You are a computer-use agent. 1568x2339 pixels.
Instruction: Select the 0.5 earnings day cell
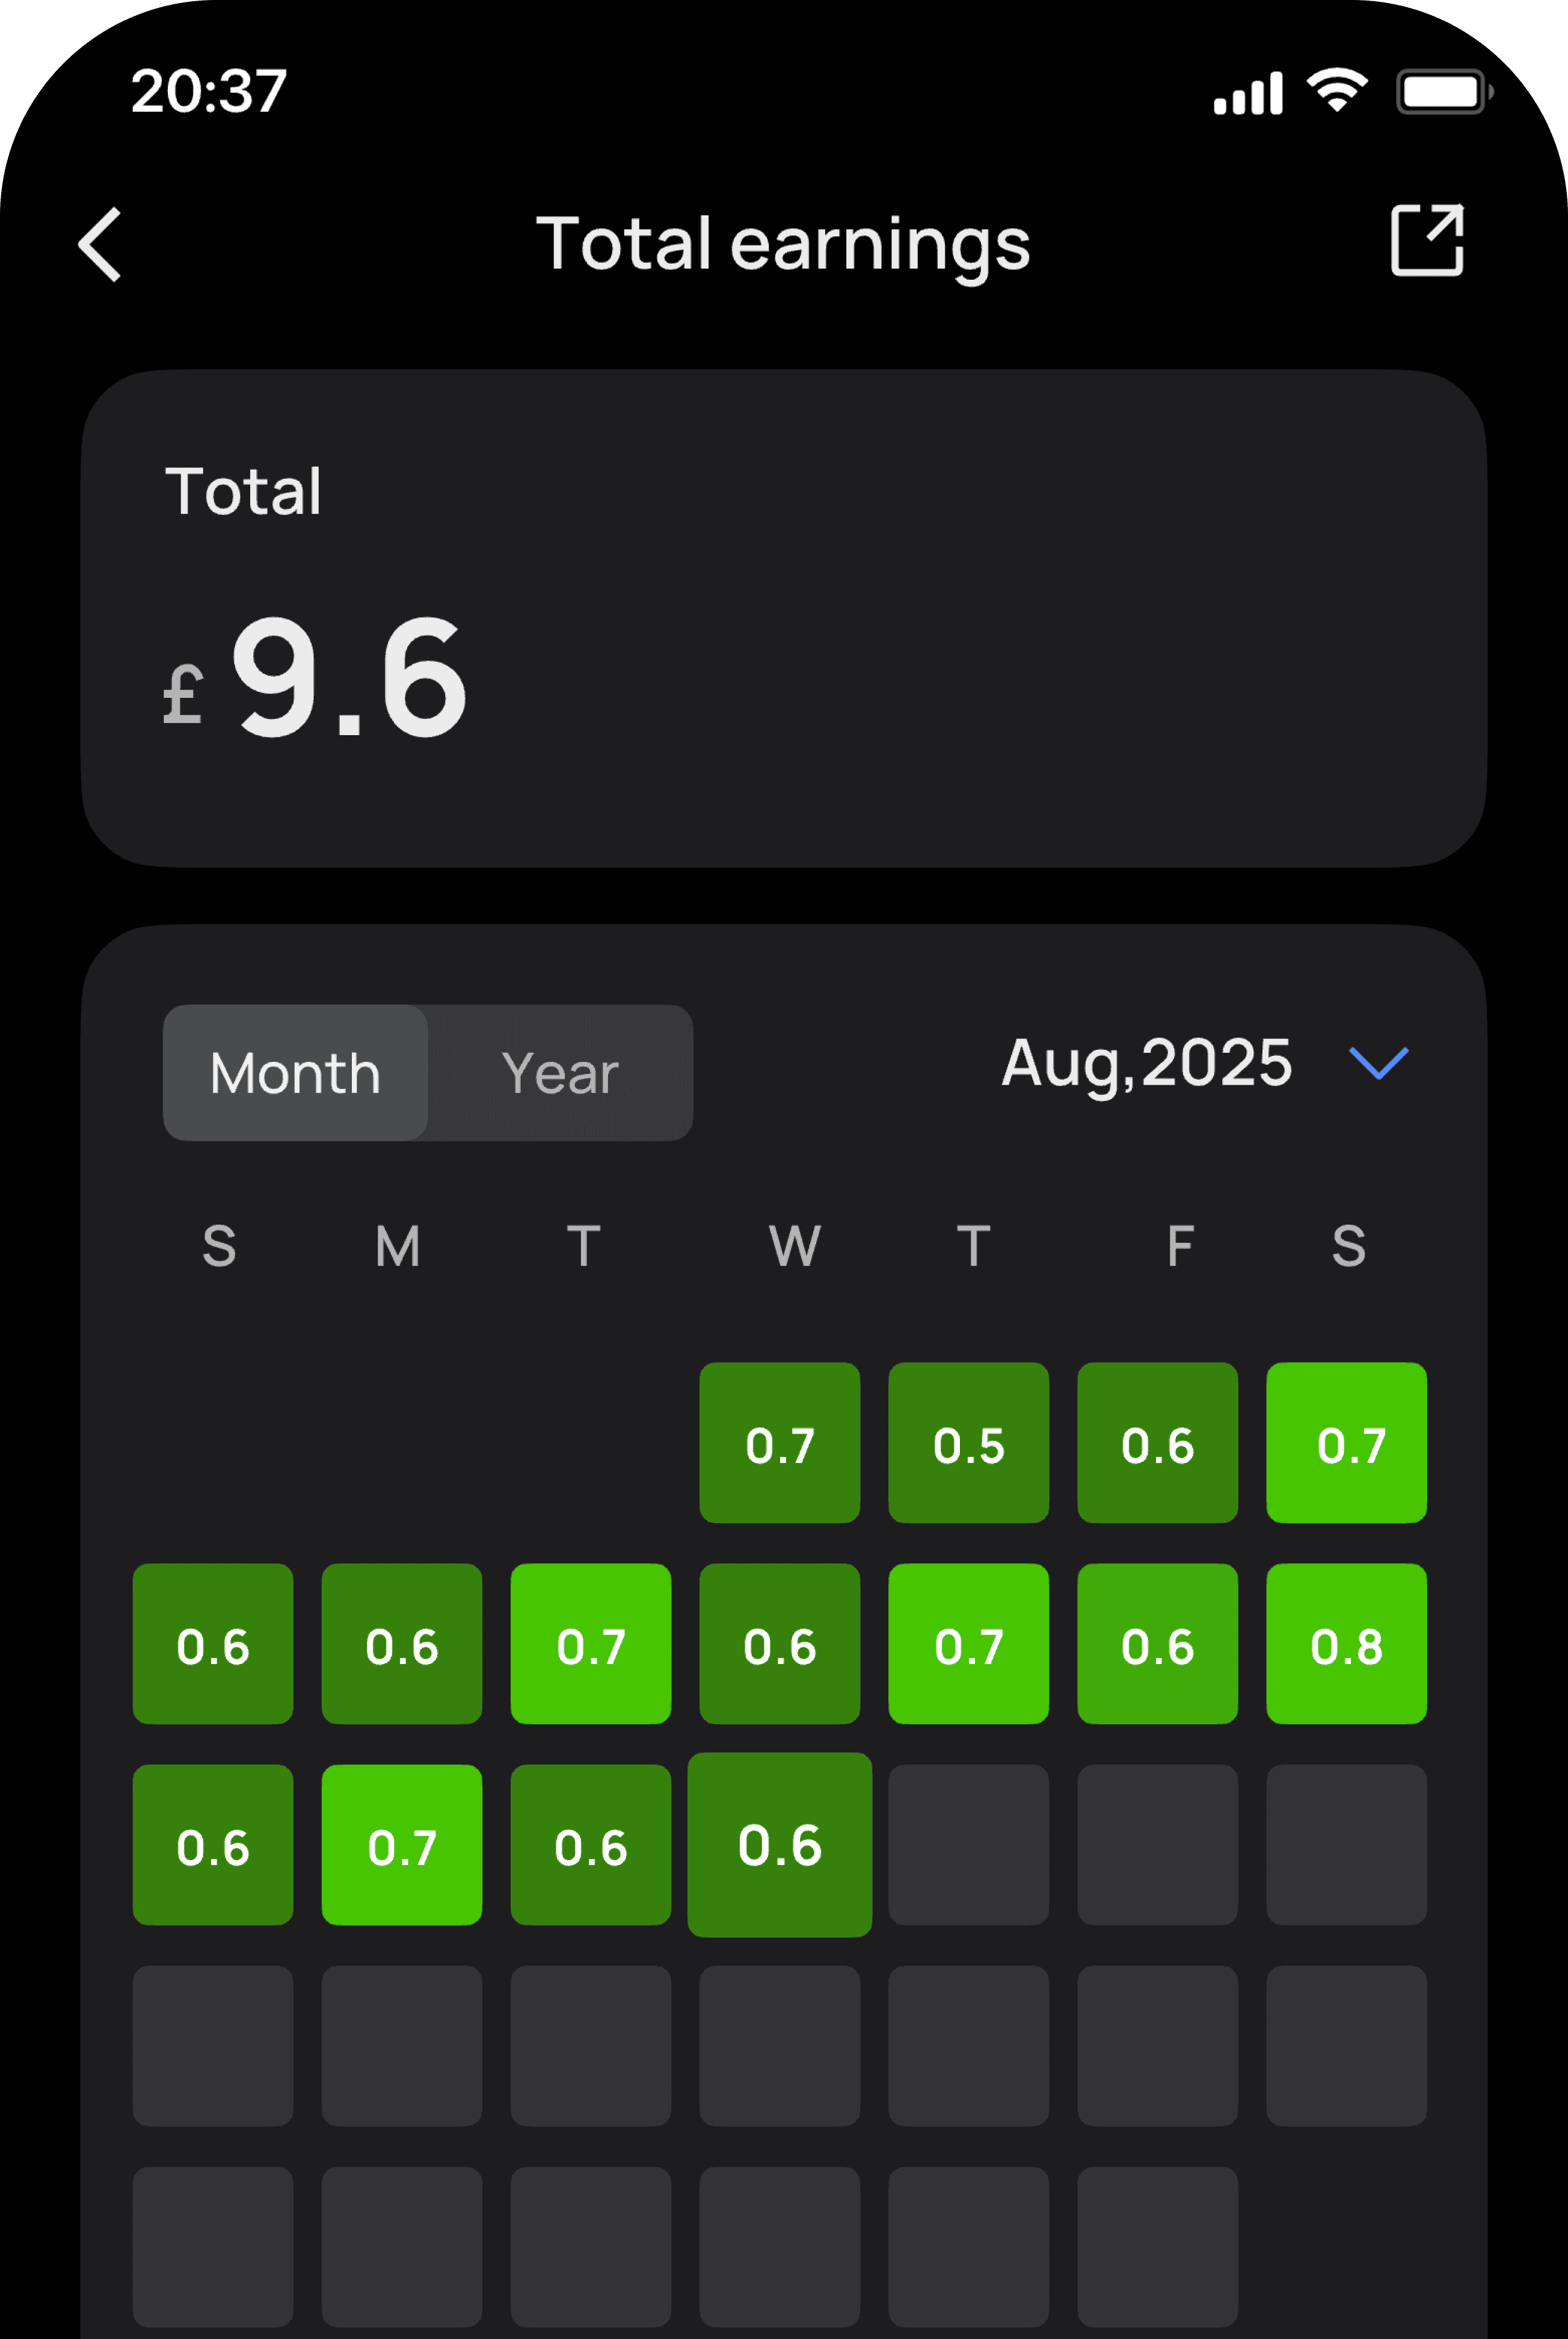968,1443
